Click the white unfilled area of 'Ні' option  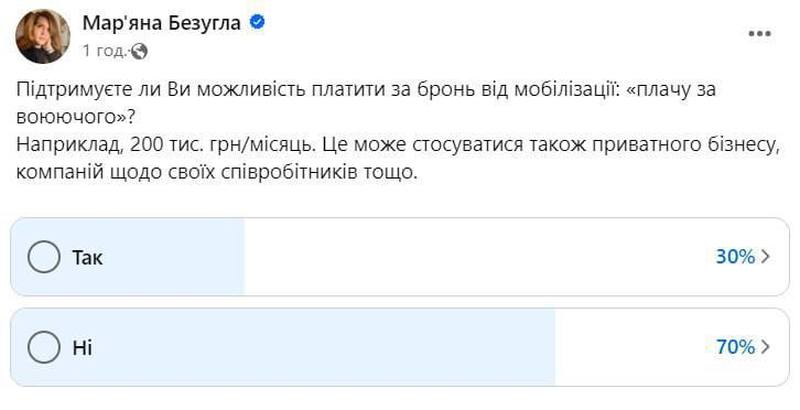pyautogui.click(x=633, y=347)
